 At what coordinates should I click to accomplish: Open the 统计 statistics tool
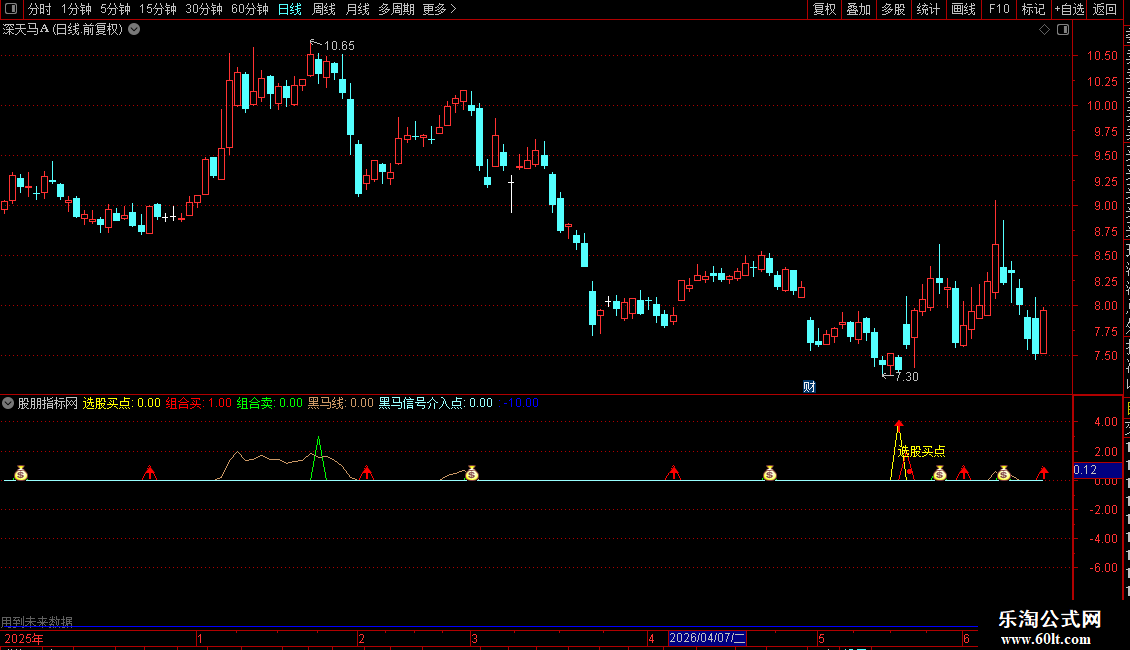pos(928,9)
